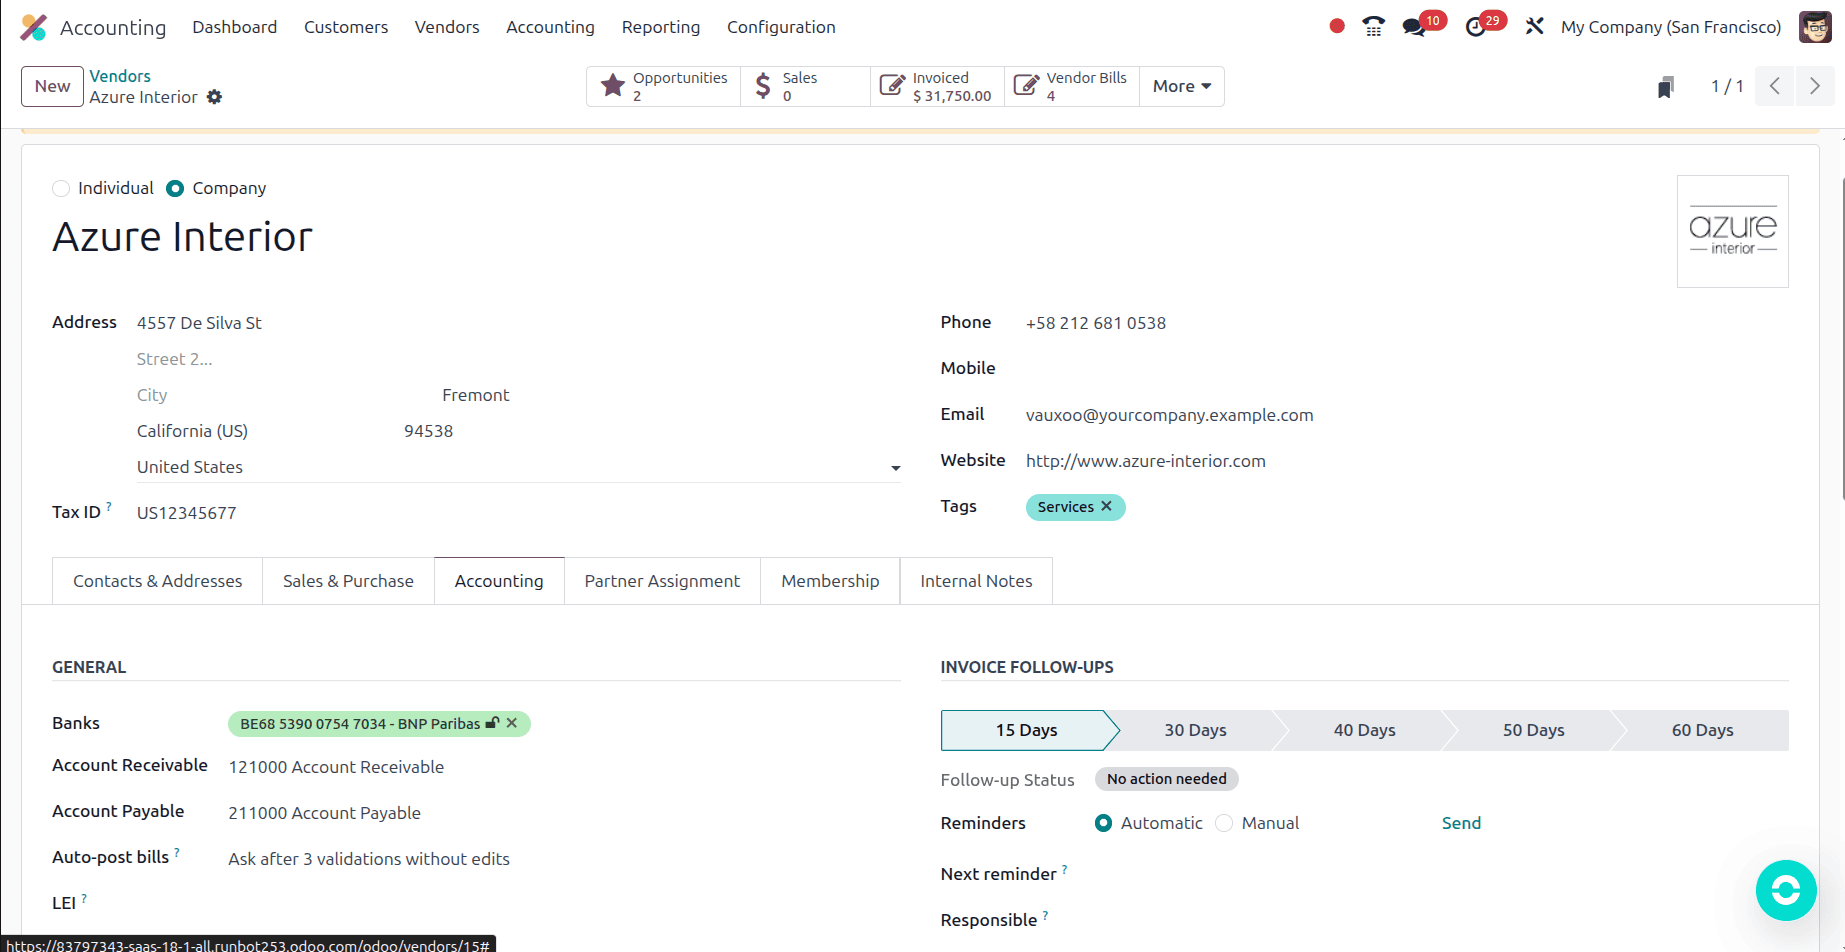The width and height of the screenshot is (1845, 952).
Task: Click the Street 2 input field
Action: pos(519,359)
